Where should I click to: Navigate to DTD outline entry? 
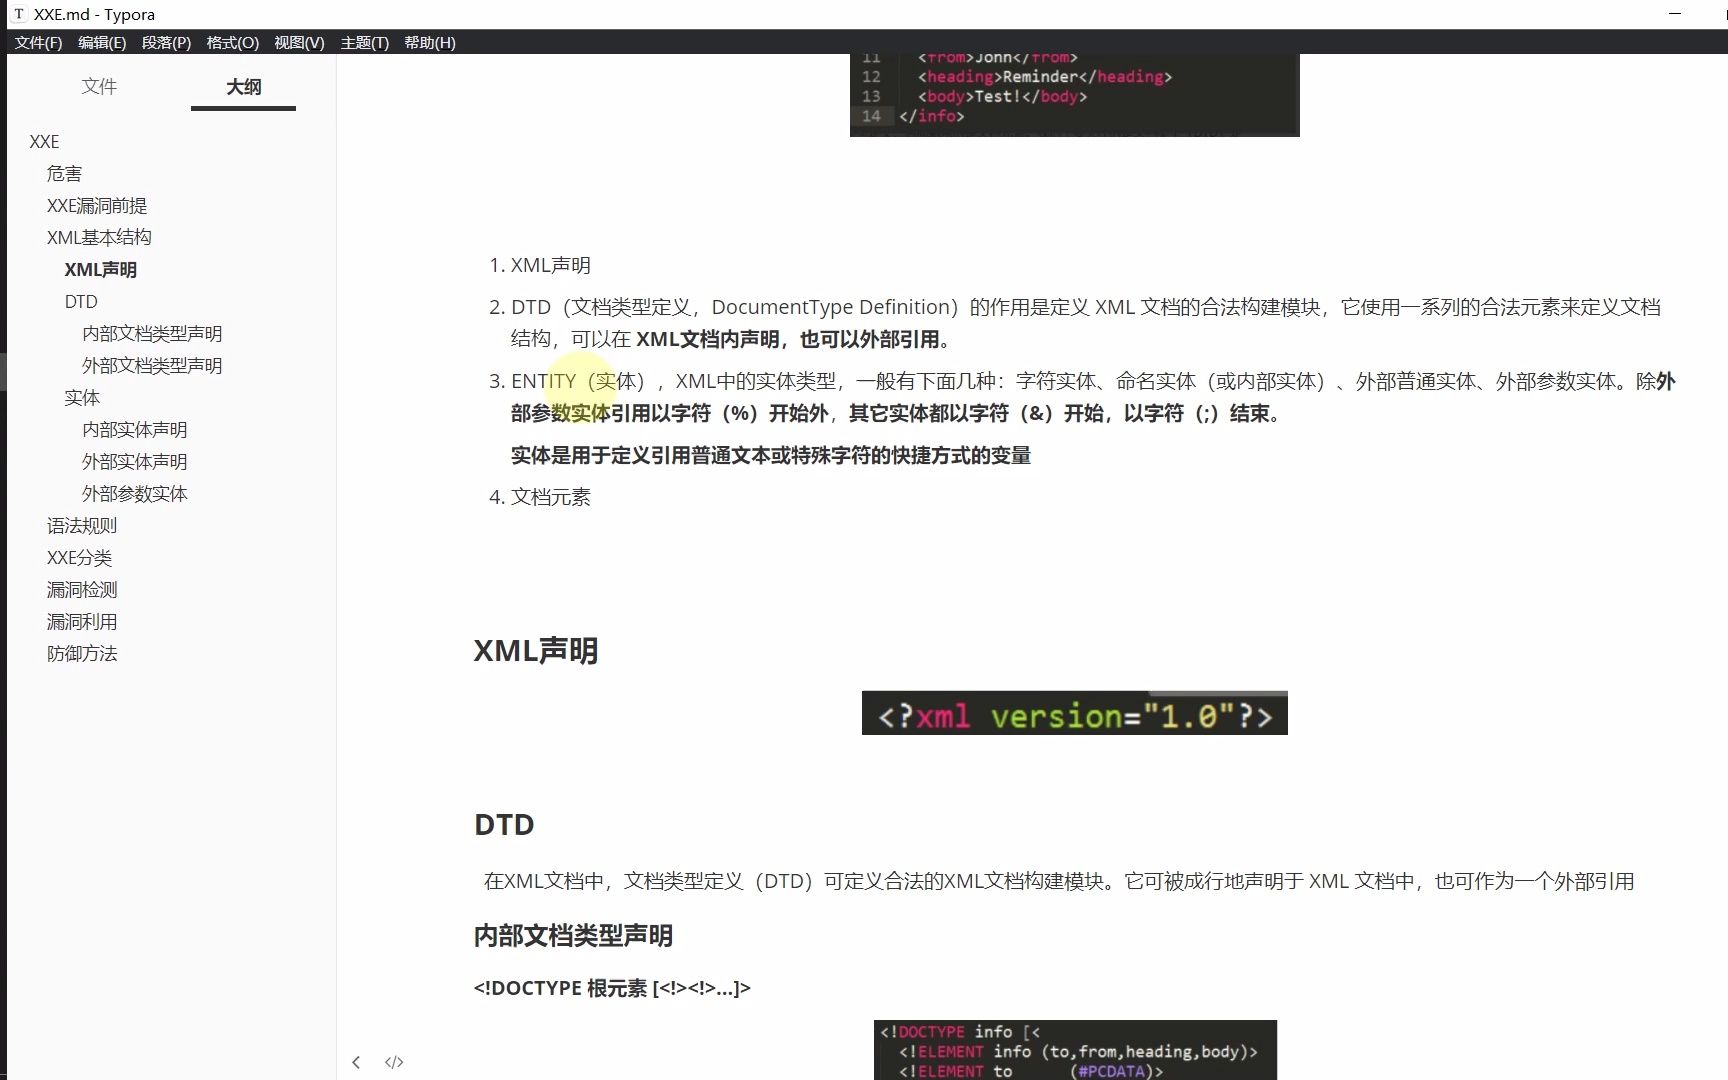81,302
